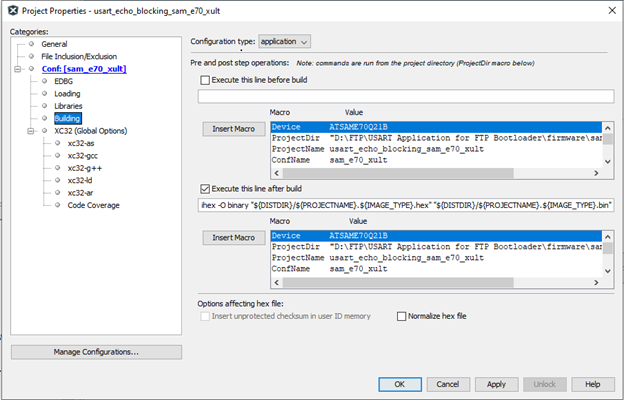The width and height of the screenshot is (624, 400).
Task: Select Code Coverage category
Action: (93, 205)
